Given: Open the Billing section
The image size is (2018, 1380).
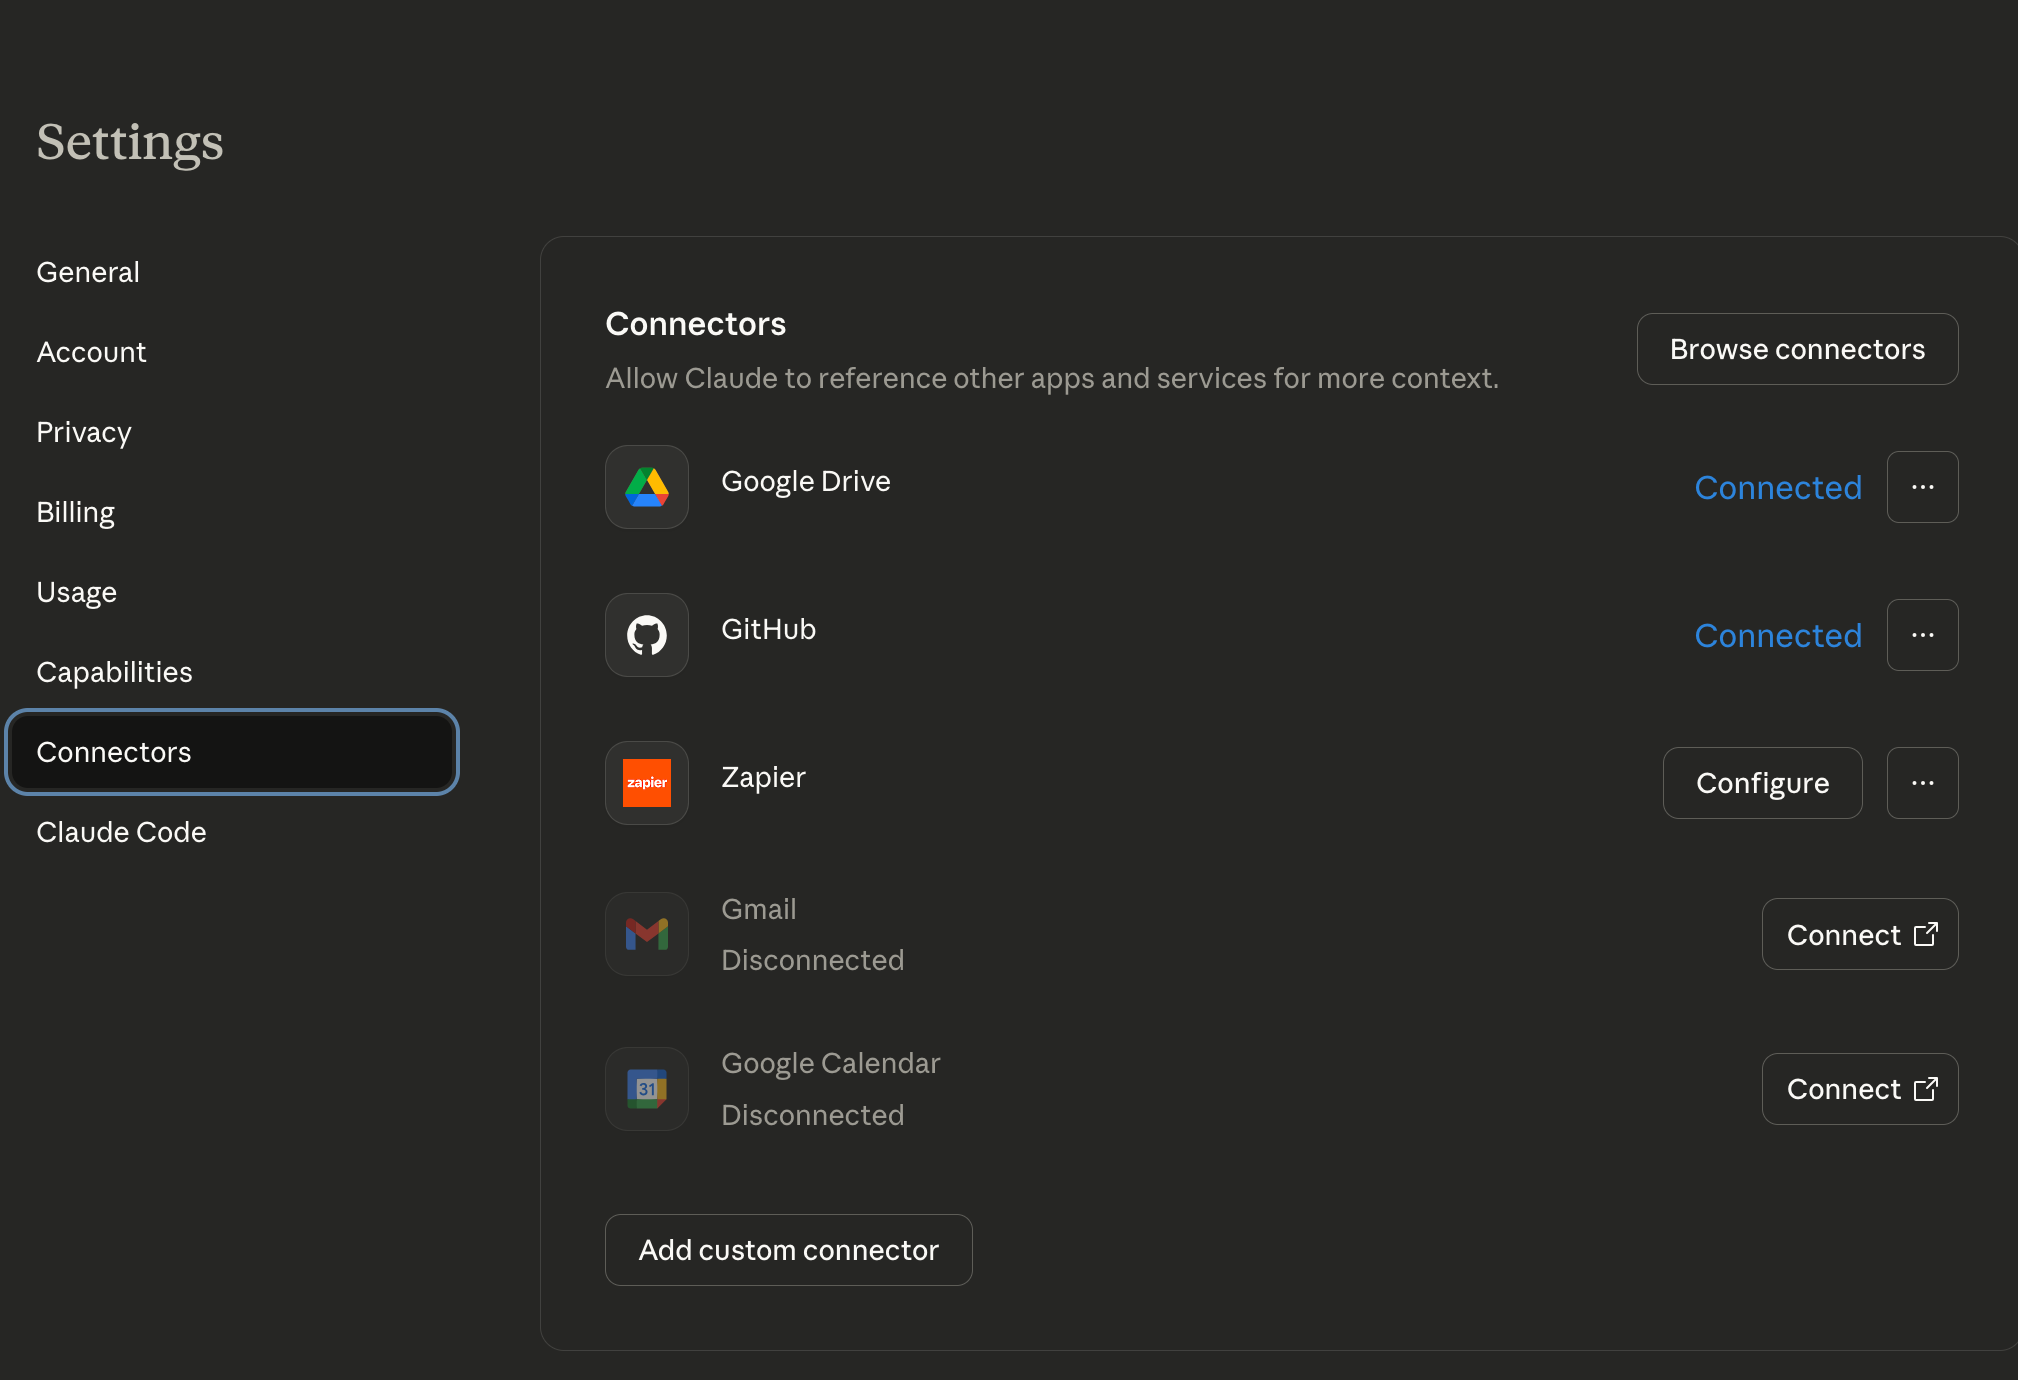Looking at the screenshot, I should point(76,512).
